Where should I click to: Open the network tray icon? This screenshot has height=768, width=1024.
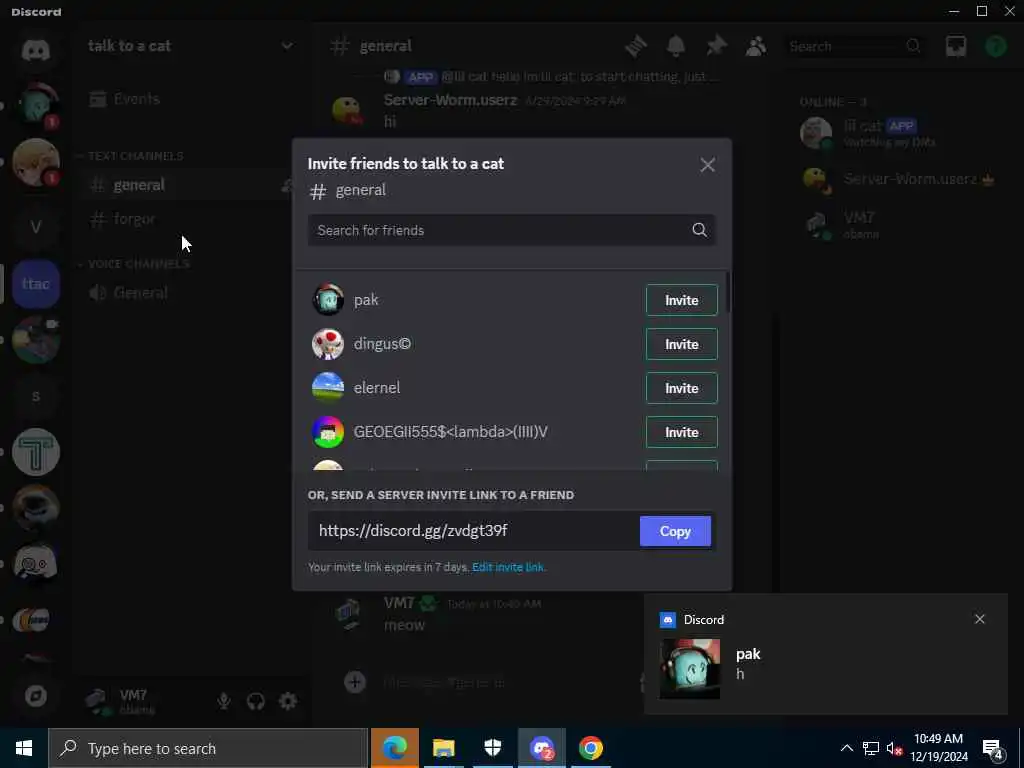point(871,748)
